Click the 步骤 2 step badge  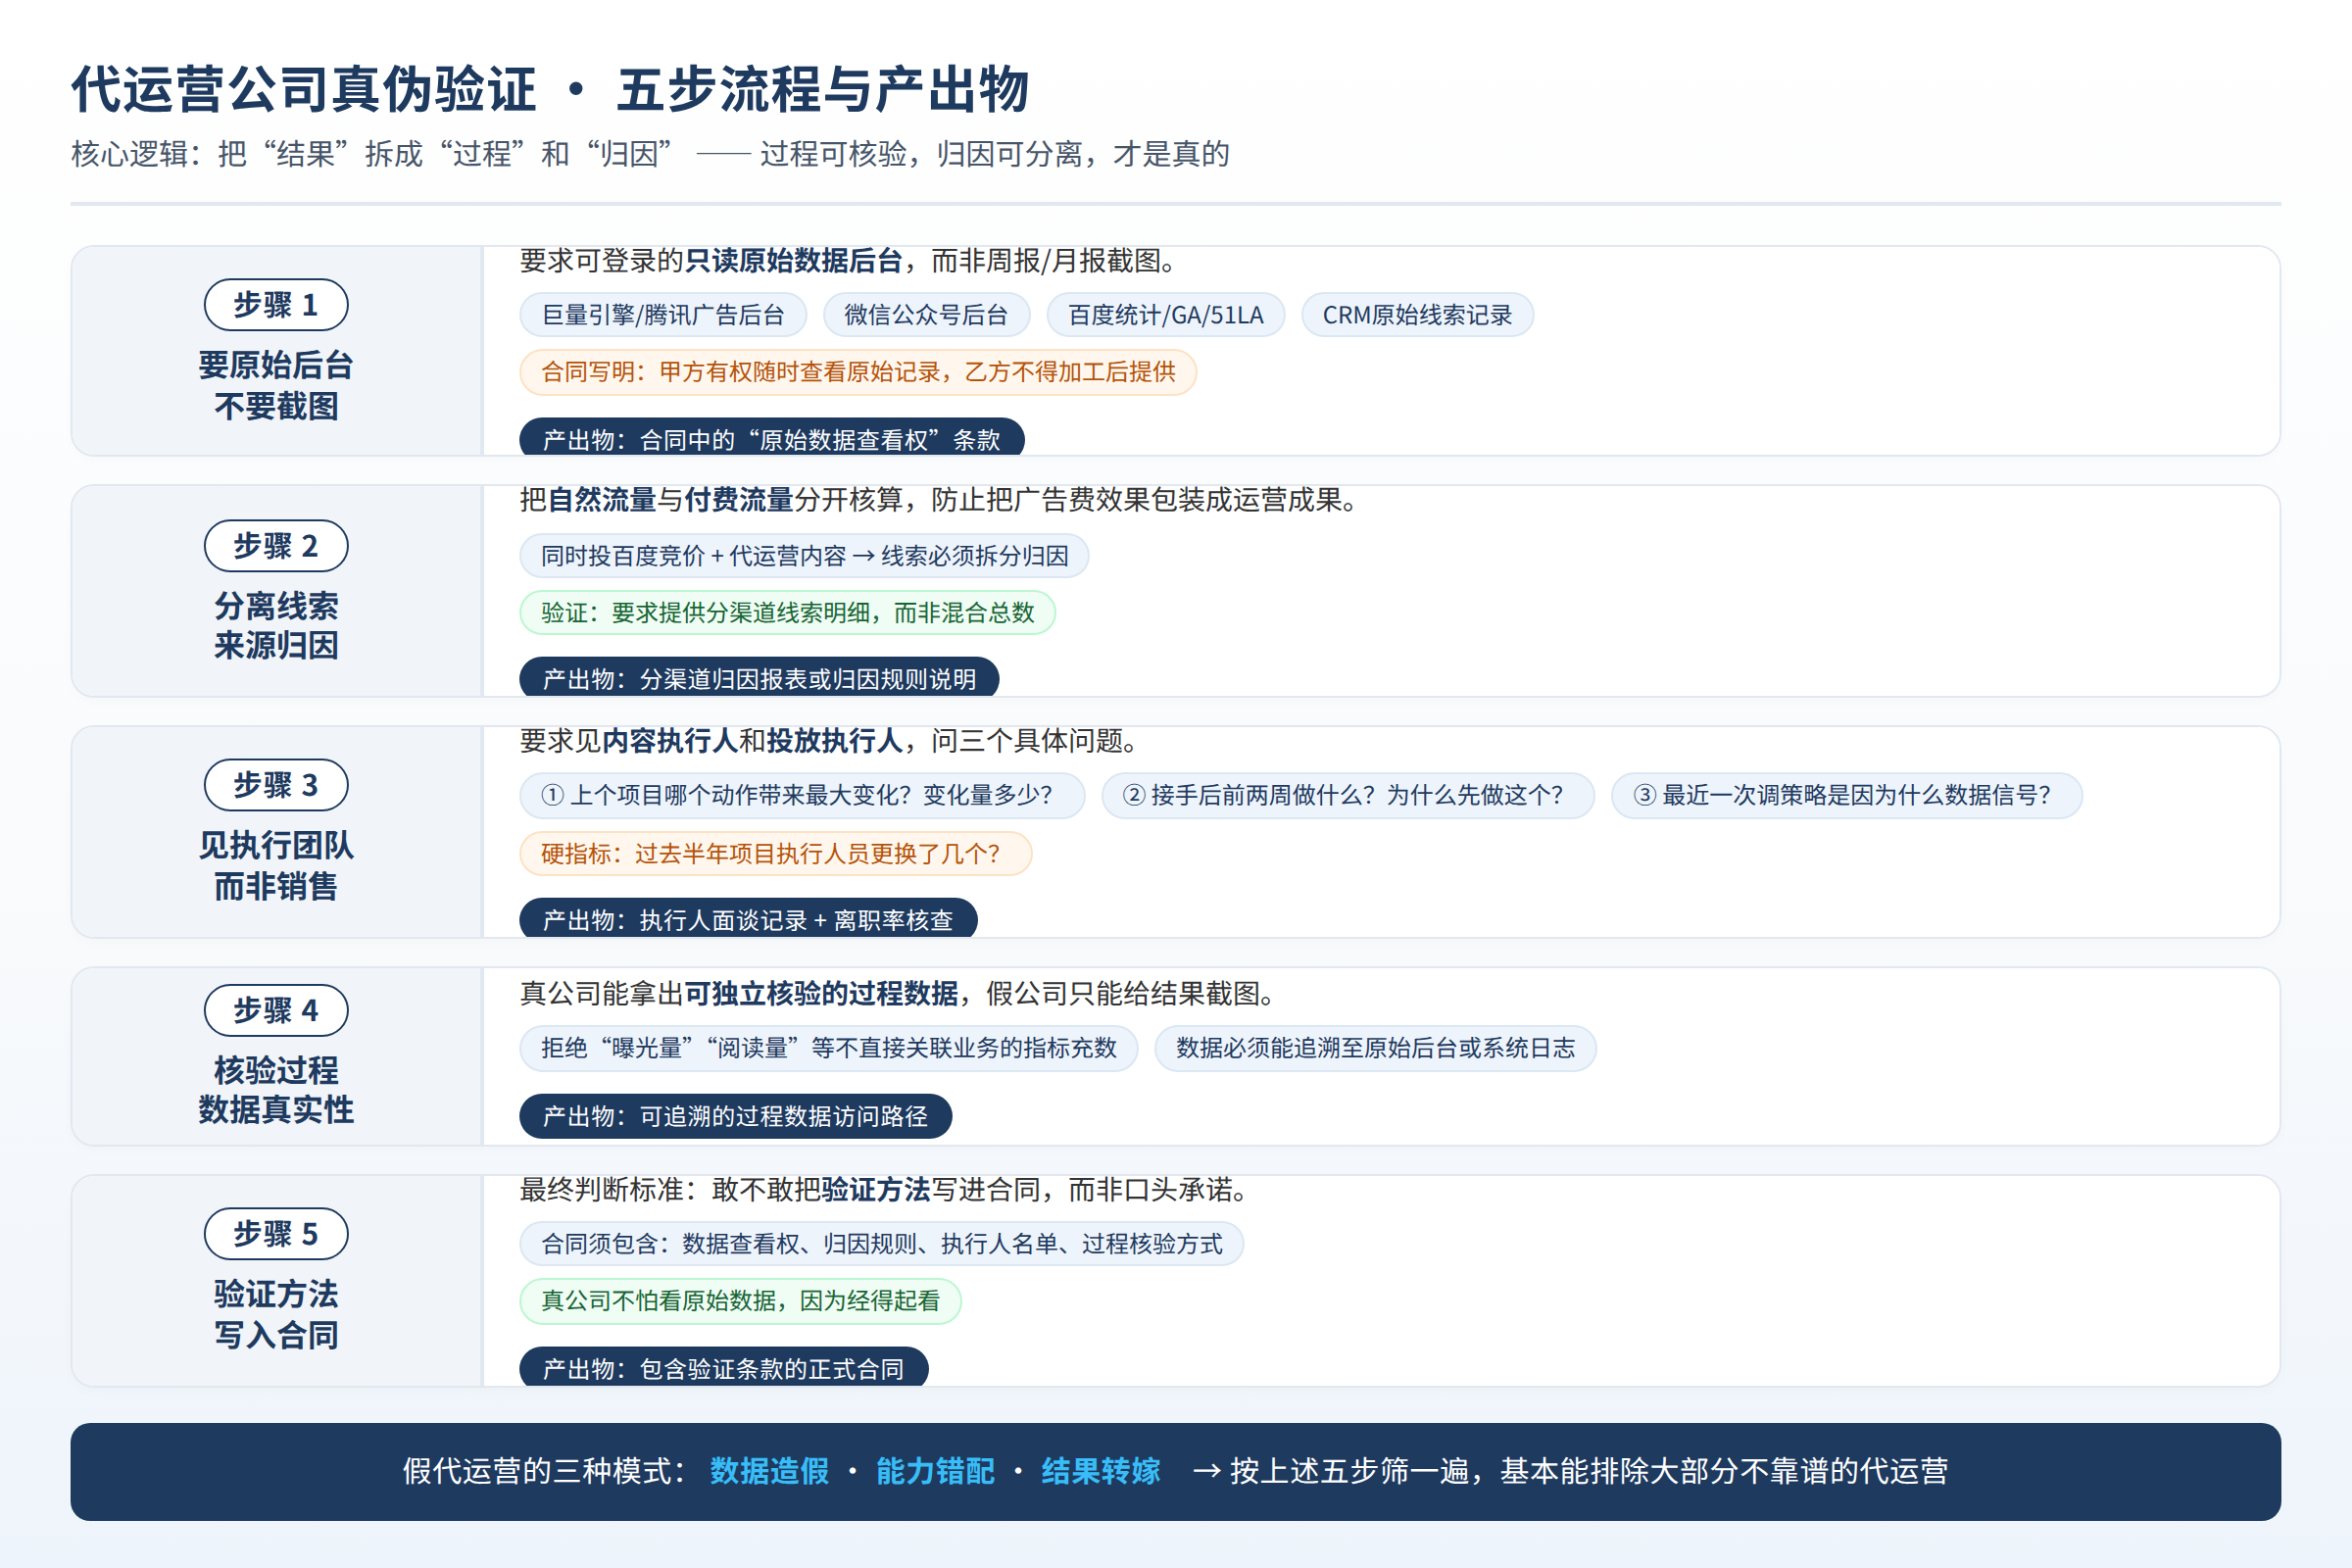(276, 546)
